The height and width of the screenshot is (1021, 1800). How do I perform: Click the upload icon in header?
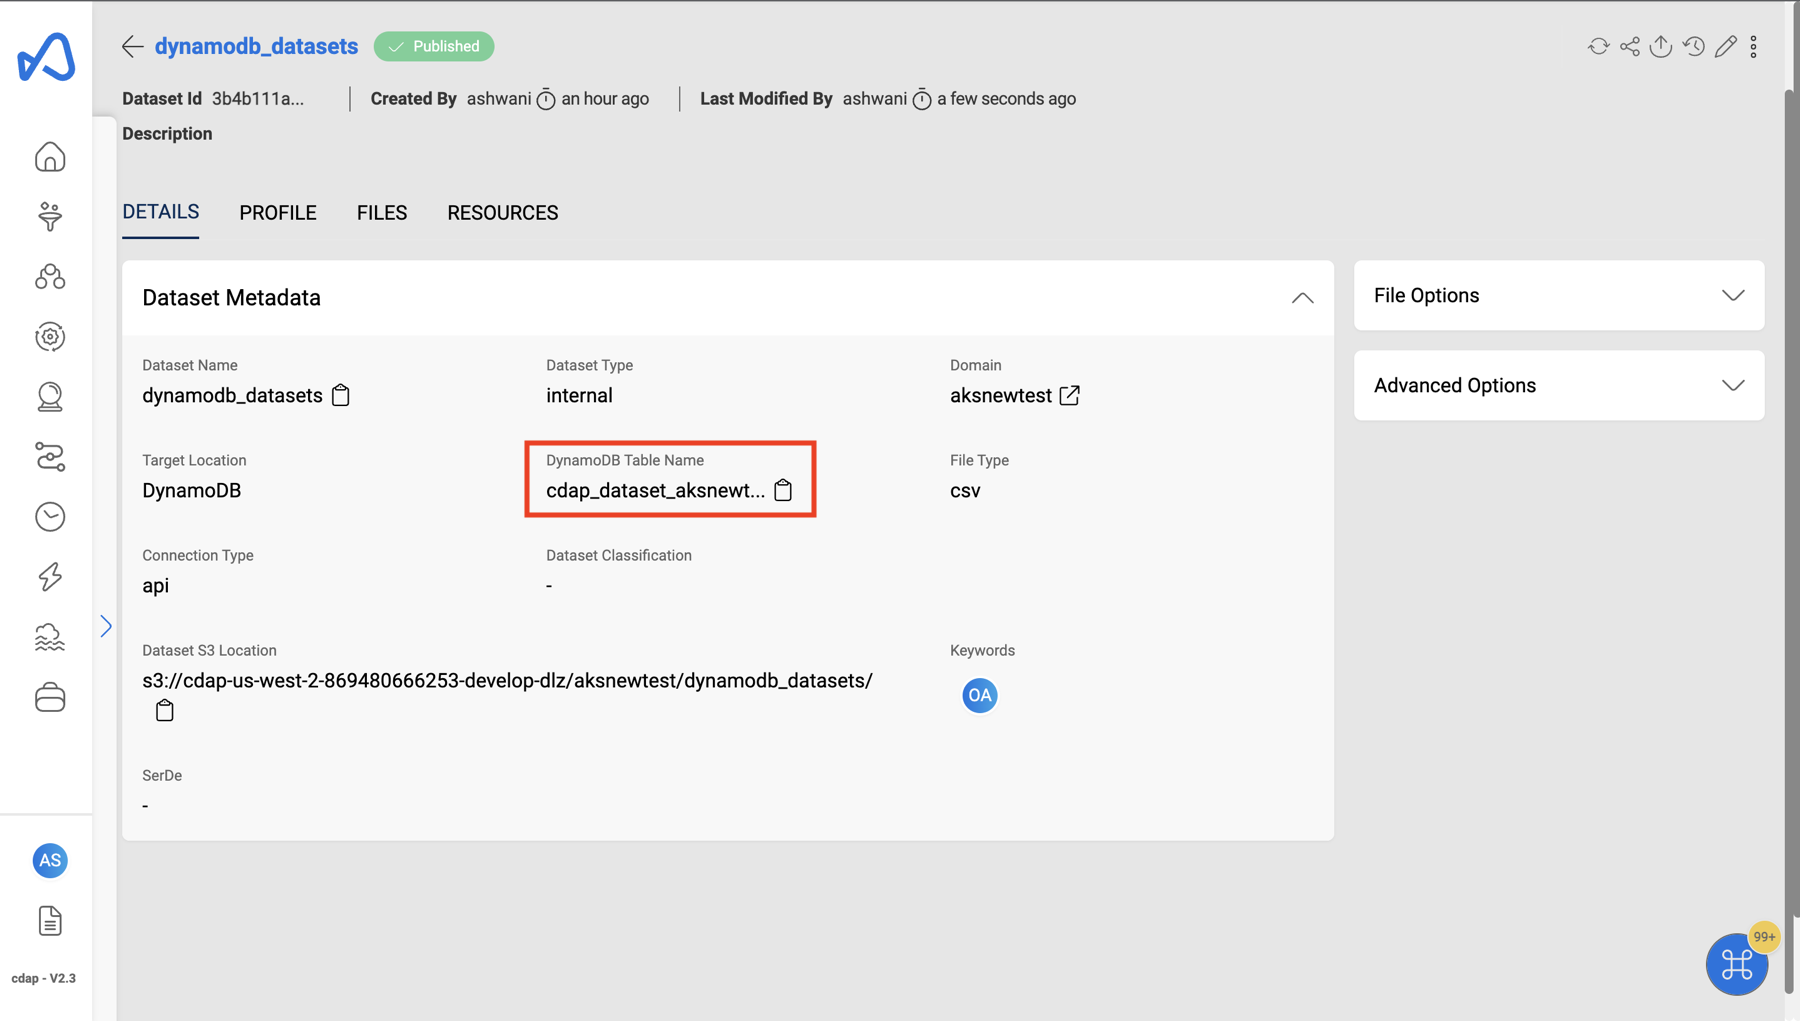[x=1661, y=46]
